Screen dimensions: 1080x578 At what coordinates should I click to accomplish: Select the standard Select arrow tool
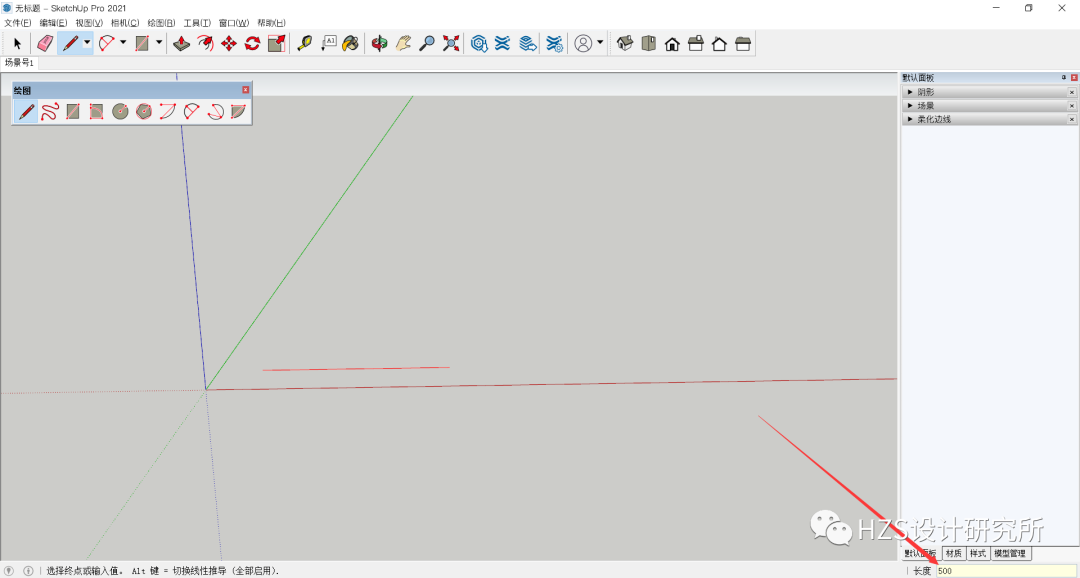[16, 43]
